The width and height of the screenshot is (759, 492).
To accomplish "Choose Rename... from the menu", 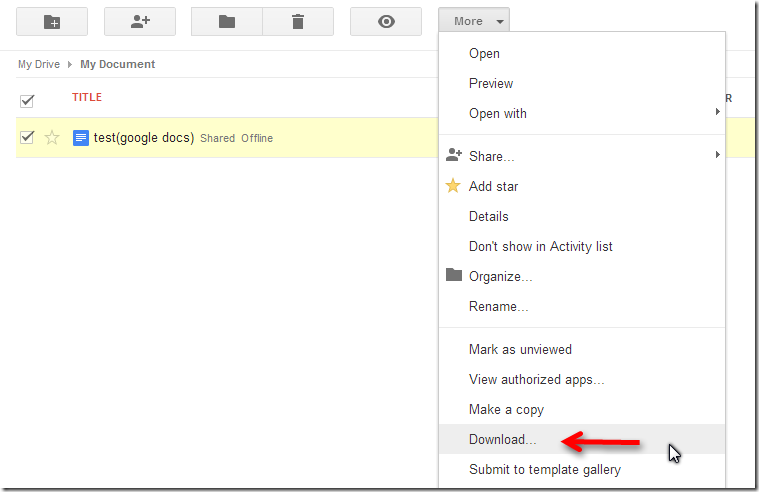I will click(582, 306).
